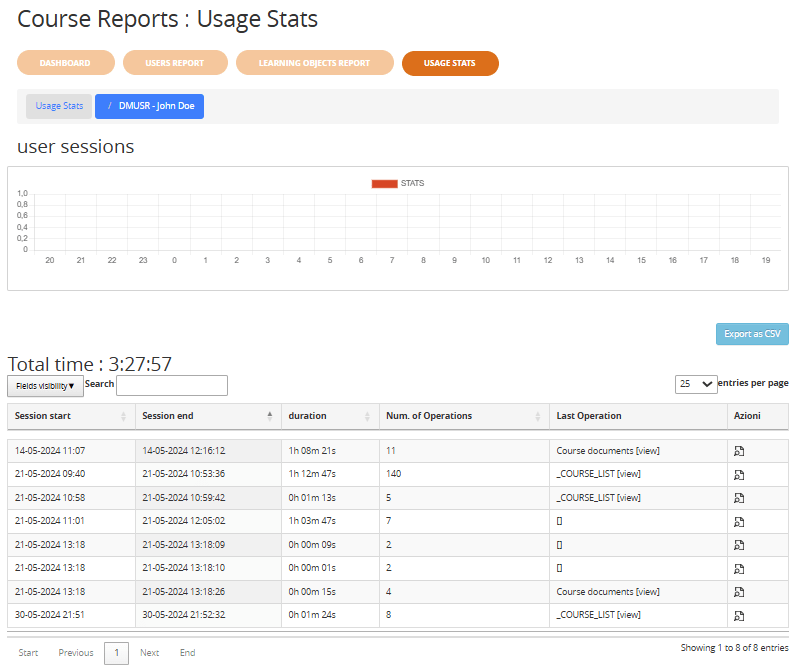Viewport: 810px width, 672px height.
Task: Open details icon for 30-05-2024 21:51 session
Action: pyautogui.click(x=739, y=616)
